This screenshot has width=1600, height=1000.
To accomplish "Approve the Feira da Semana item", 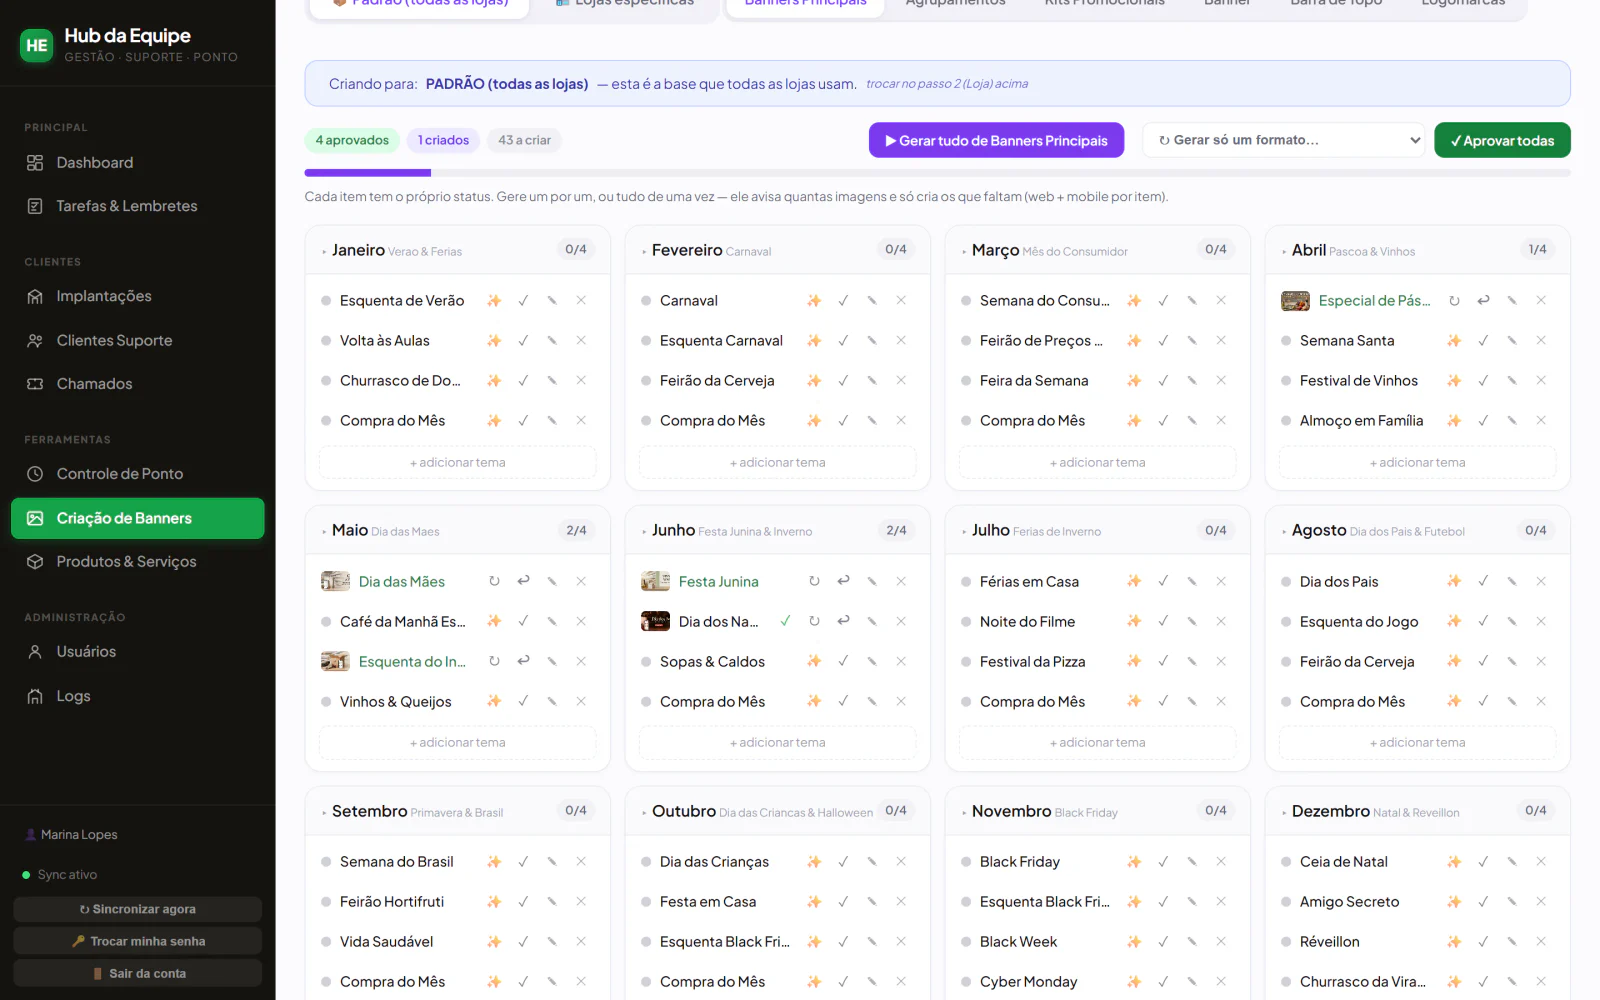I will 1163,381.
